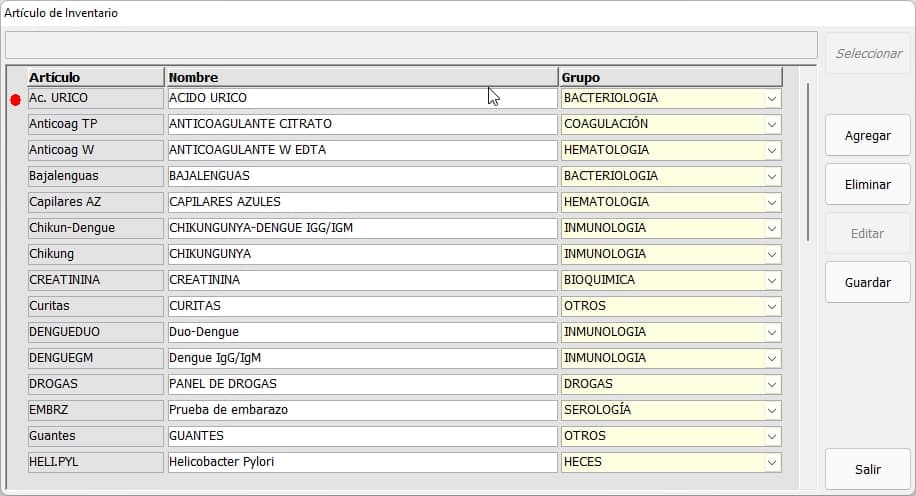The height and width of the screenshot is (496, 916).
Task: Open Grupo dropdown for PANEL DE DROGAS
Action: click(772, 384)
